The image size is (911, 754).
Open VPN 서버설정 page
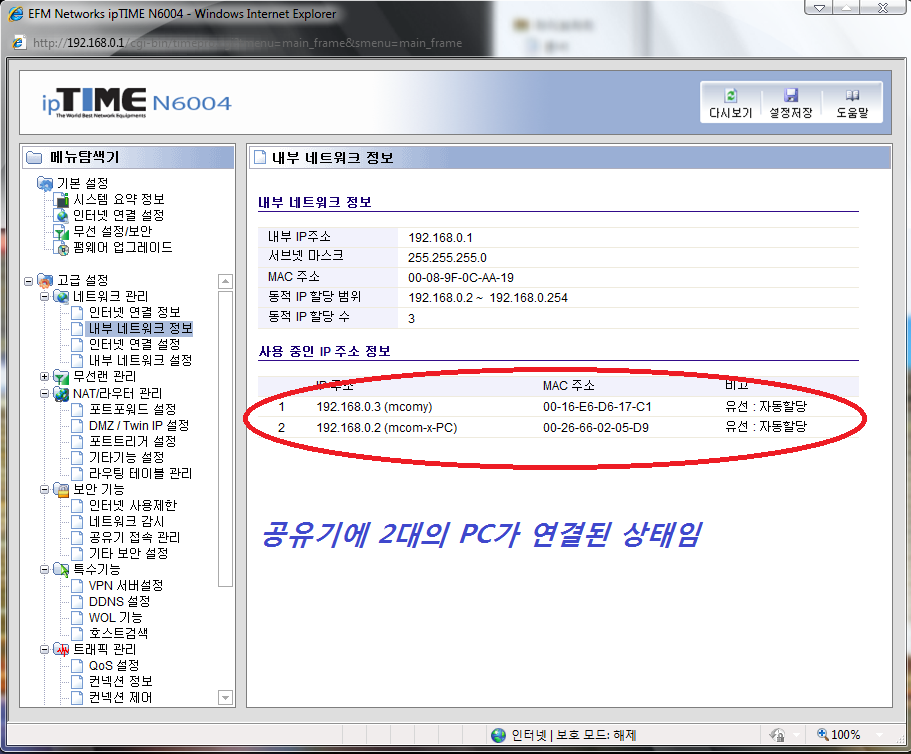tap(125, 586)
